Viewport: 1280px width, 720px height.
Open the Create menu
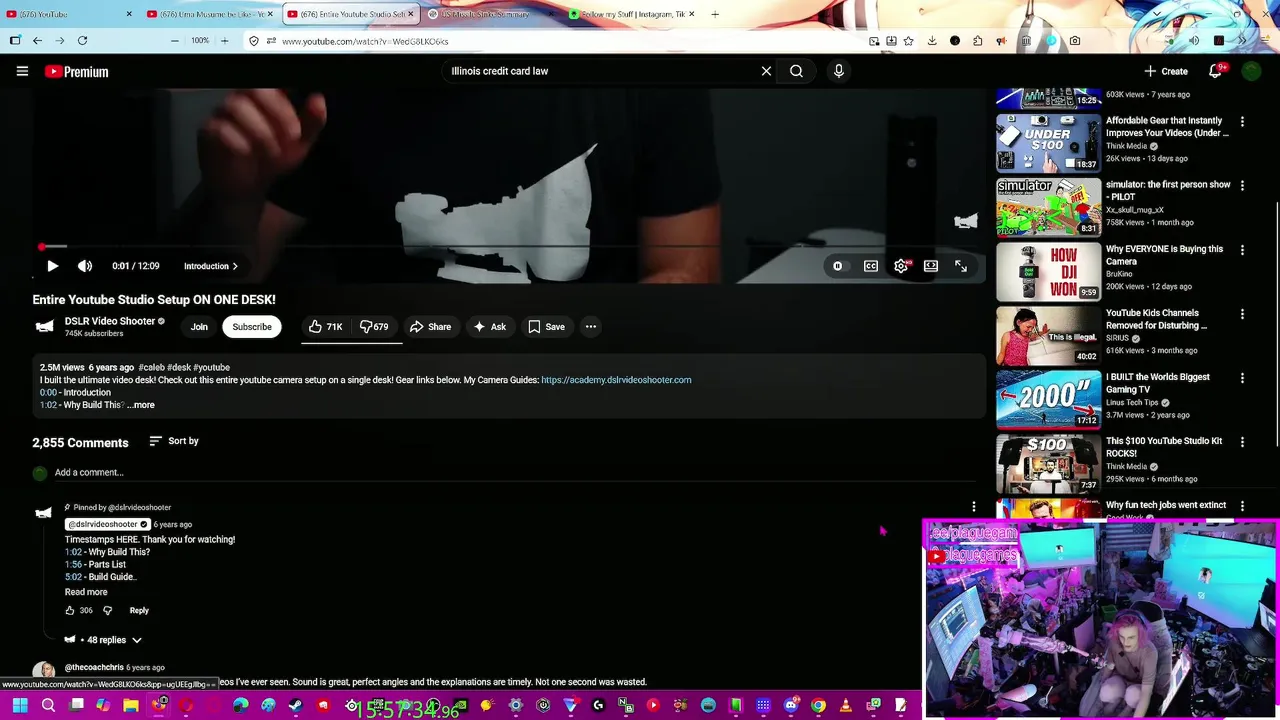(x=1166, y=72)
